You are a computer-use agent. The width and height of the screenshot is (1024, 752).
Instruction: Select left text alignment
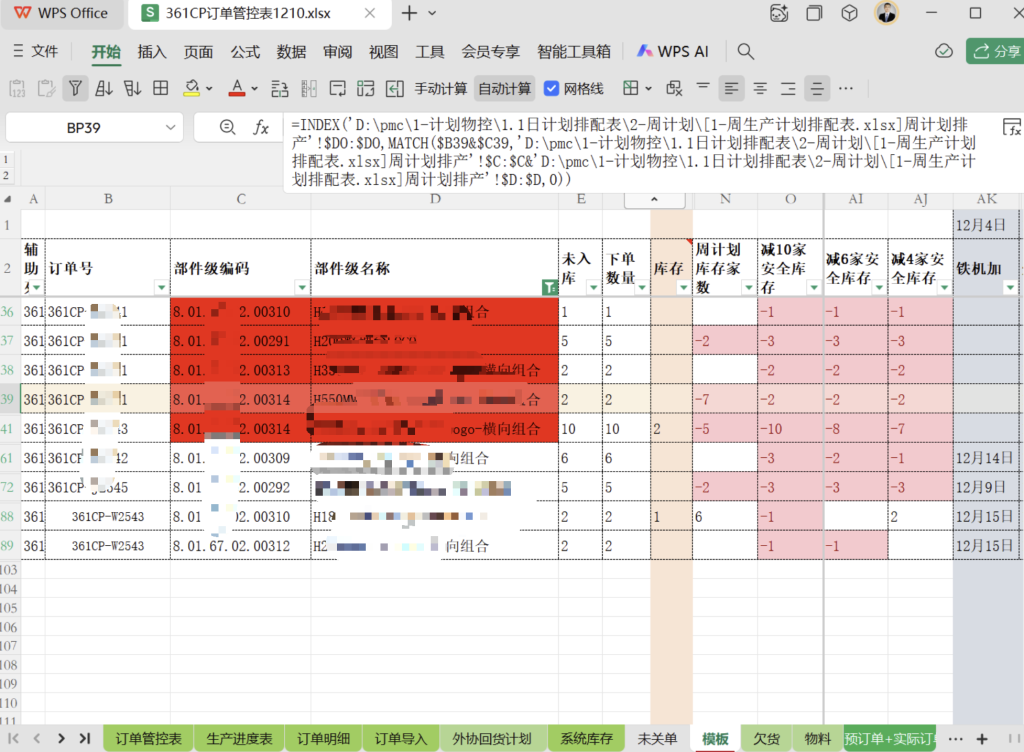731,88
